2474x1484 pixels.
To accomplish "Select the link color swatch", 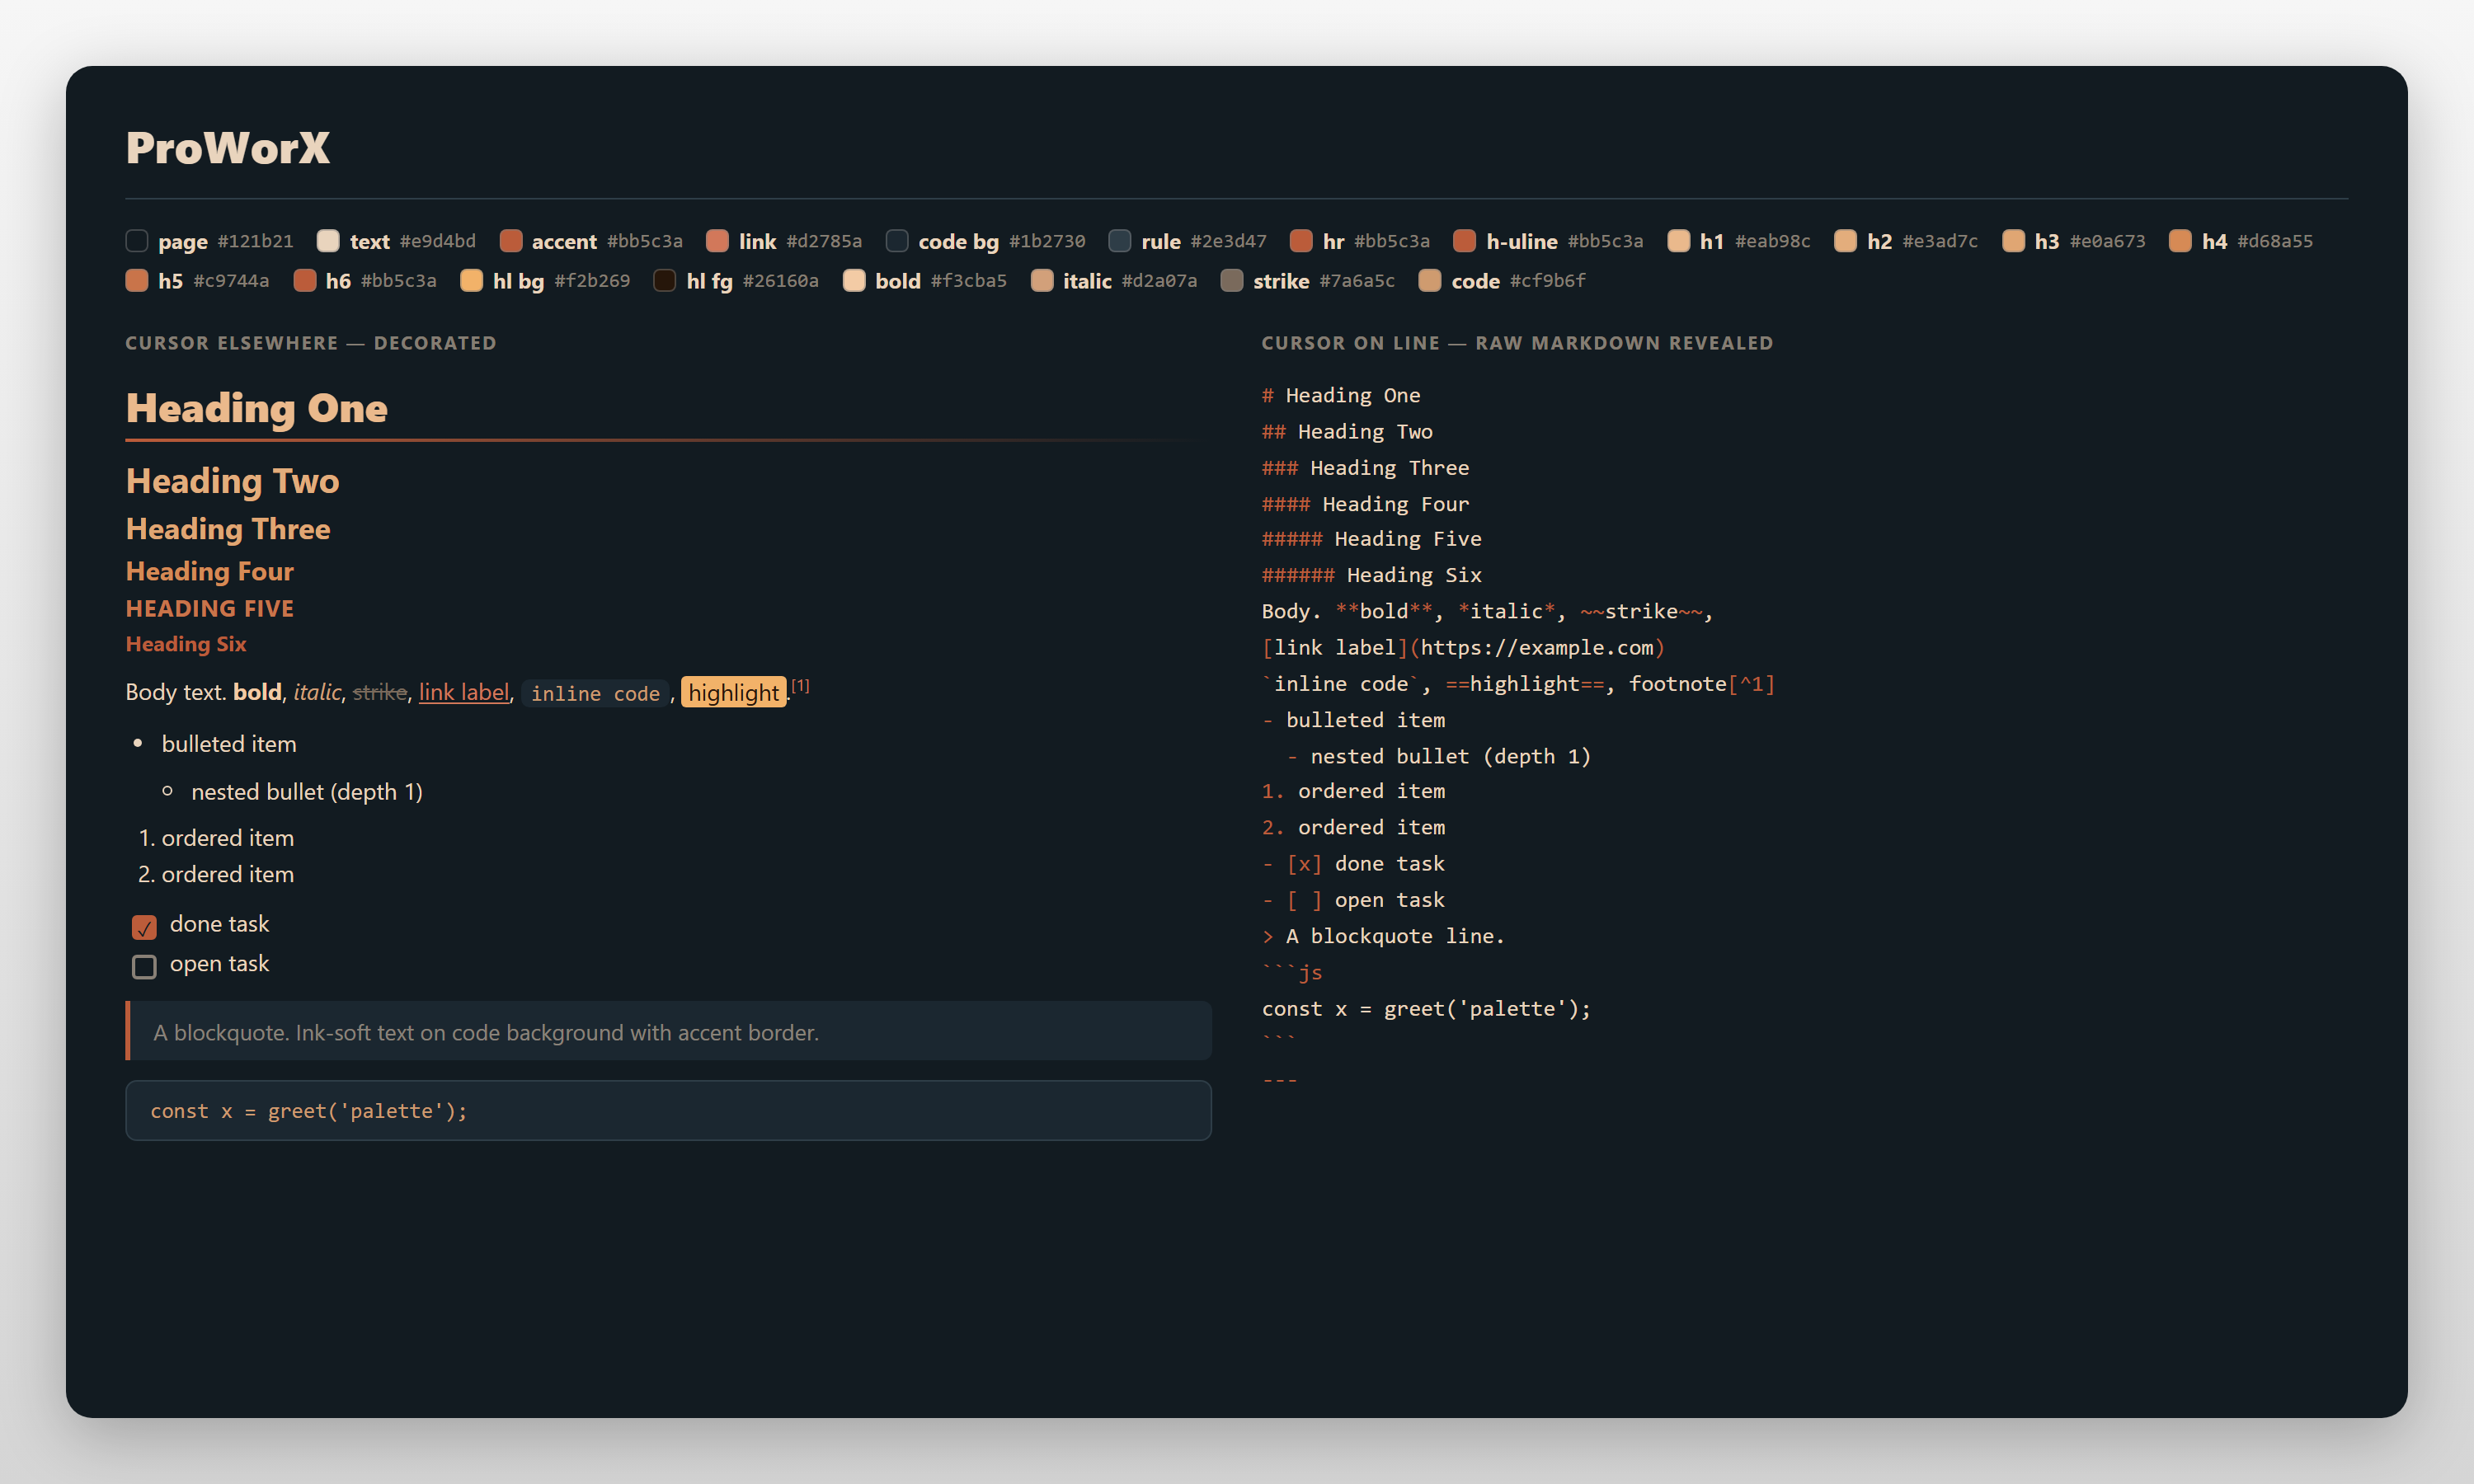I will (x=717, y=241).
